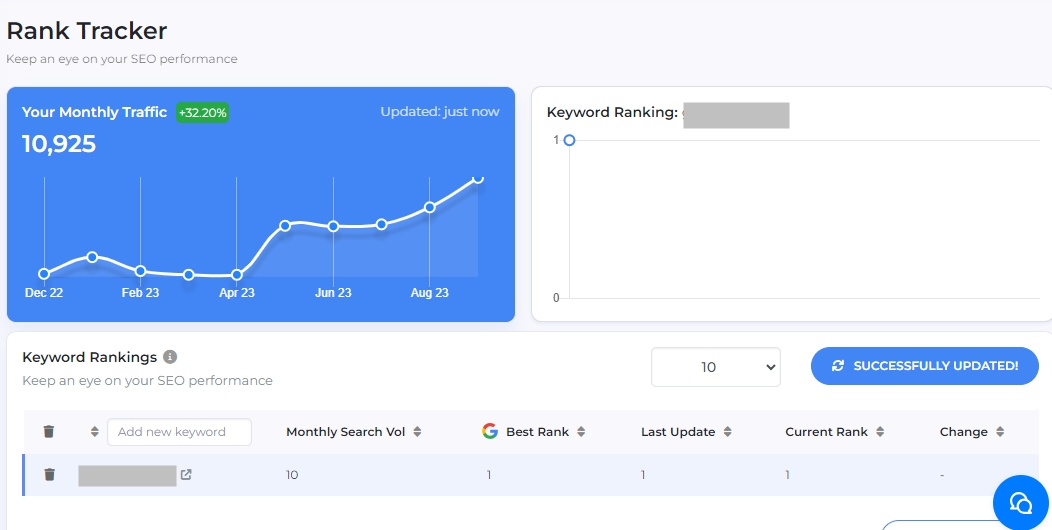Viewport: 1052px width, 530px height.
Task: Select the Apr 23 traffic data point
Action: (x=236, y=275)
